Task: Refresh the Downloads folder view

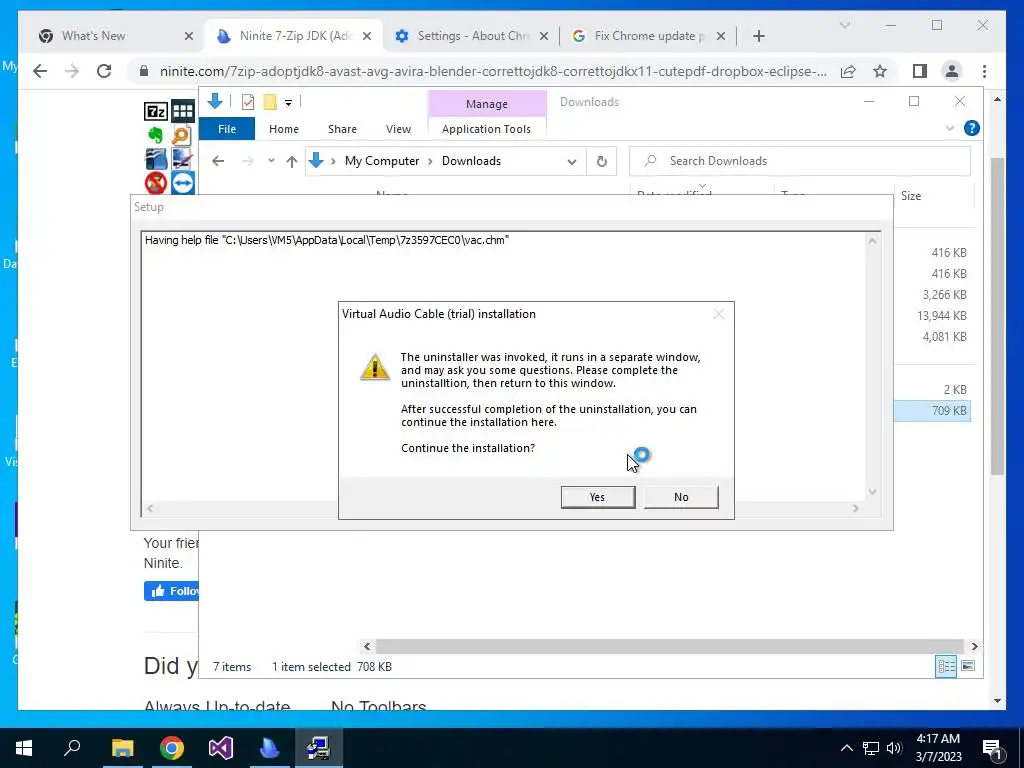Action: [601, 161]
